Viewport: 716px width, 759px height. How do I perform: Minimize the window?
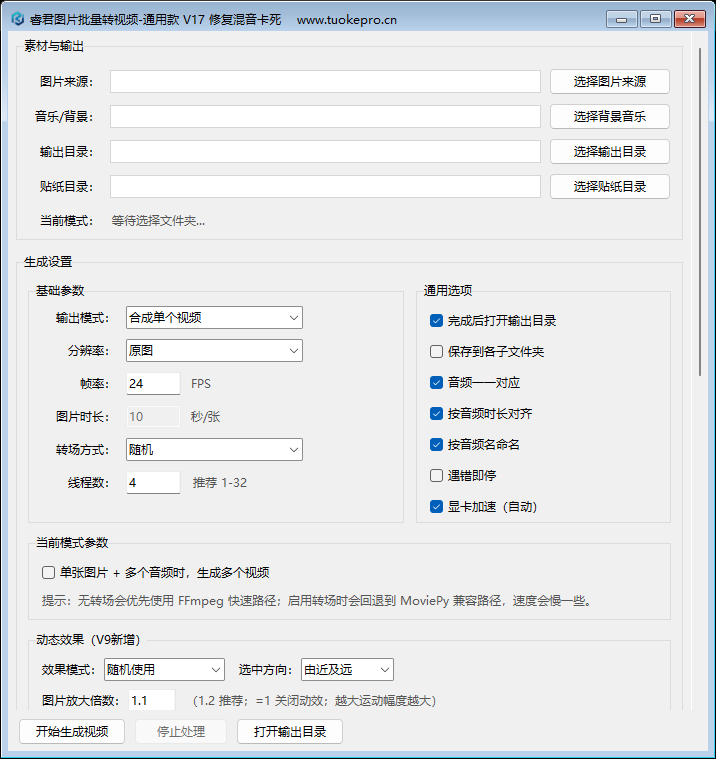pyautogui.click(x=622, y=19)
